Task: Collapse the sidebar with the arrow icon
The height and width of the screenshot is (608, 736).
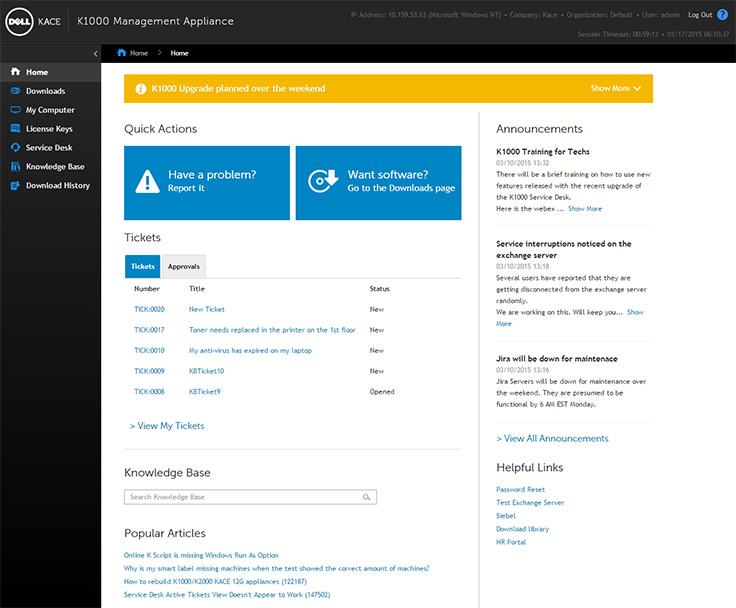Action: 95,54
